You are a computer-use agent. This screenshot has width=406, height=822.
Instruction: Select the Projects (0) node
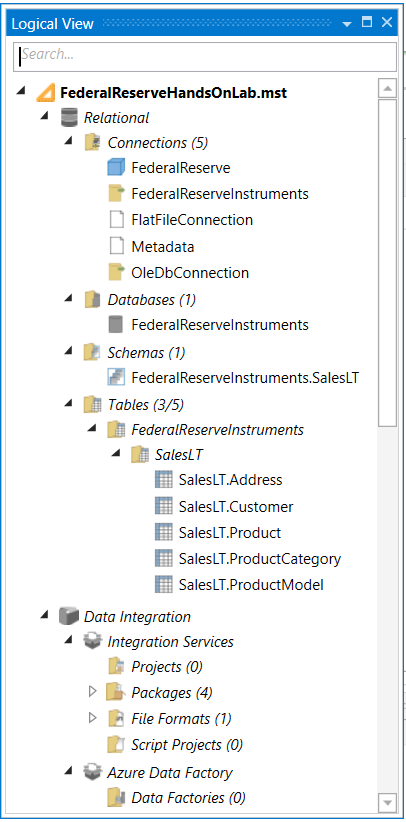click(167, 667)
